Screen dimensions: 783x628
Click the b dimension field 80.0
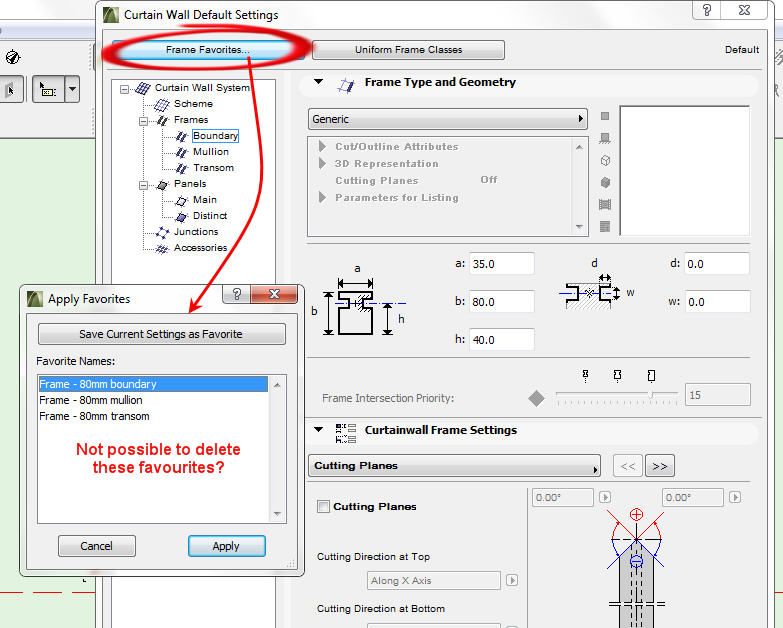tap(501, 302)
